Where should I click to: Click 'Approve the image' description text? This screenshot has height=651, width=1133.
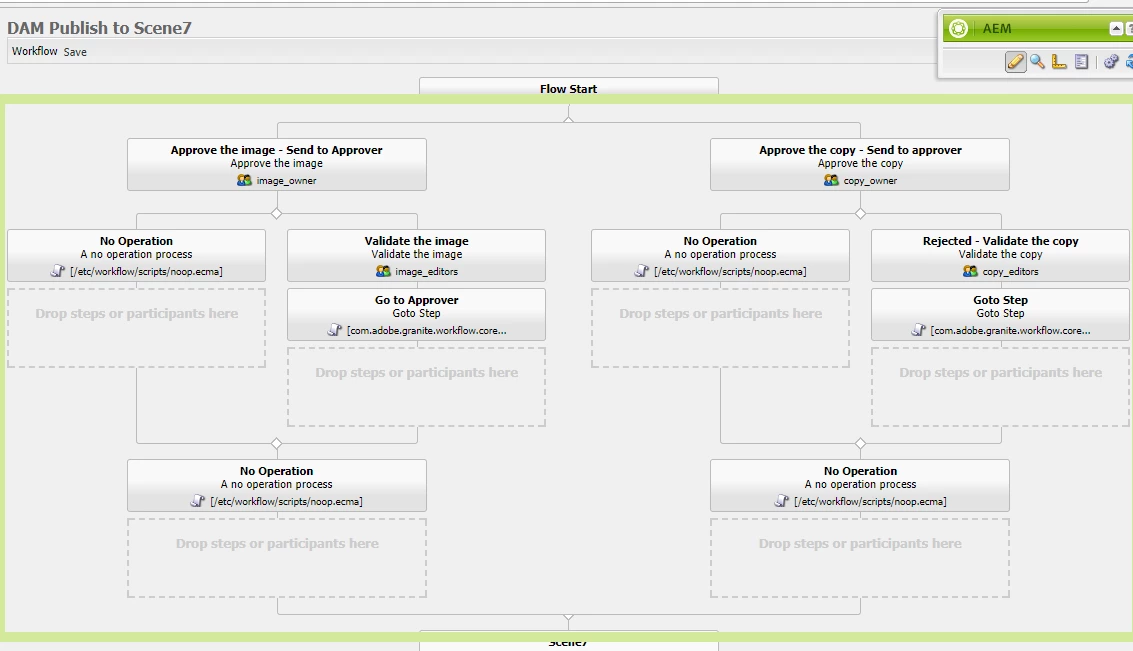point(277,163)
